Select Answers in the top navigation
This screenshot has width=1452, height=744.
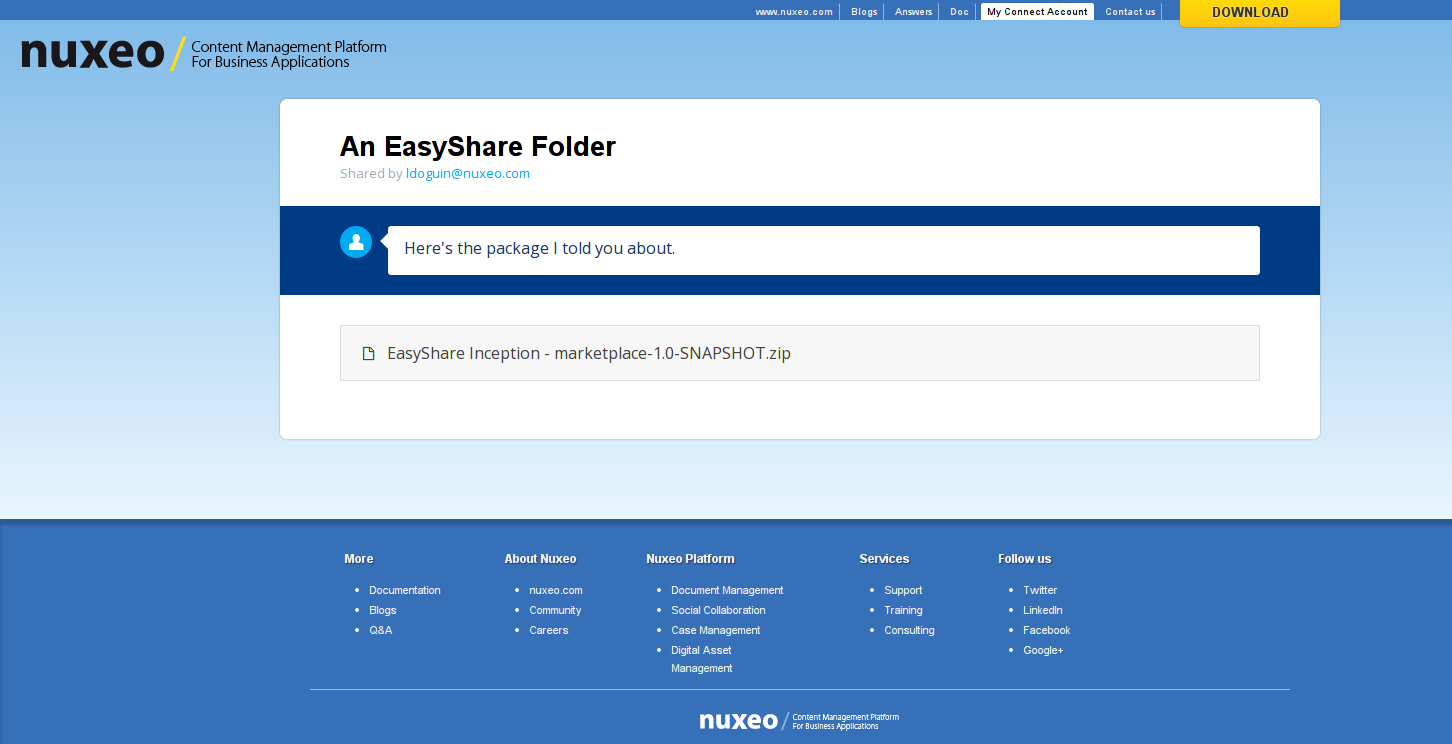coord(913,12)
